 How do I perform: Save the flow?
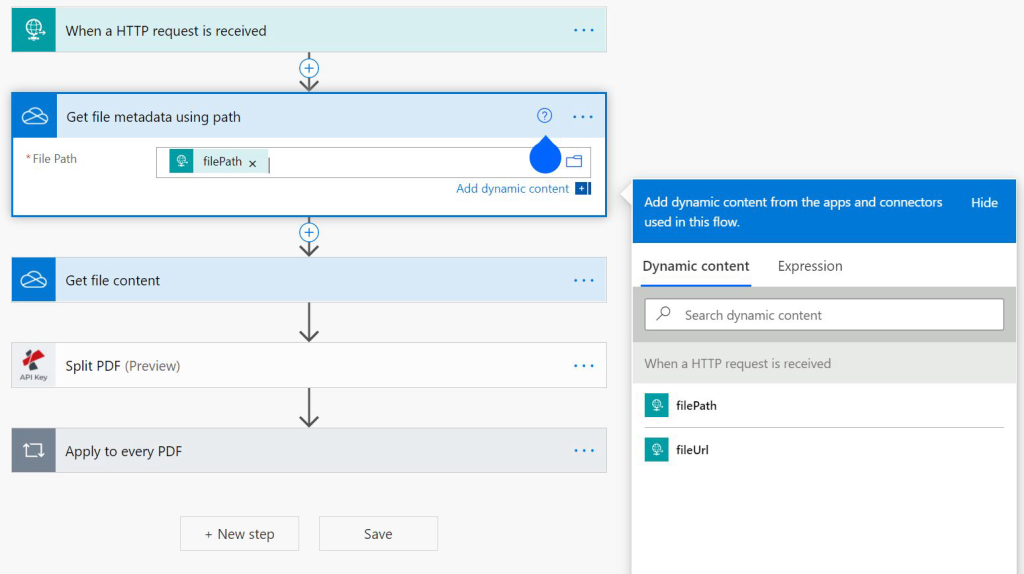tap(378, 534)
